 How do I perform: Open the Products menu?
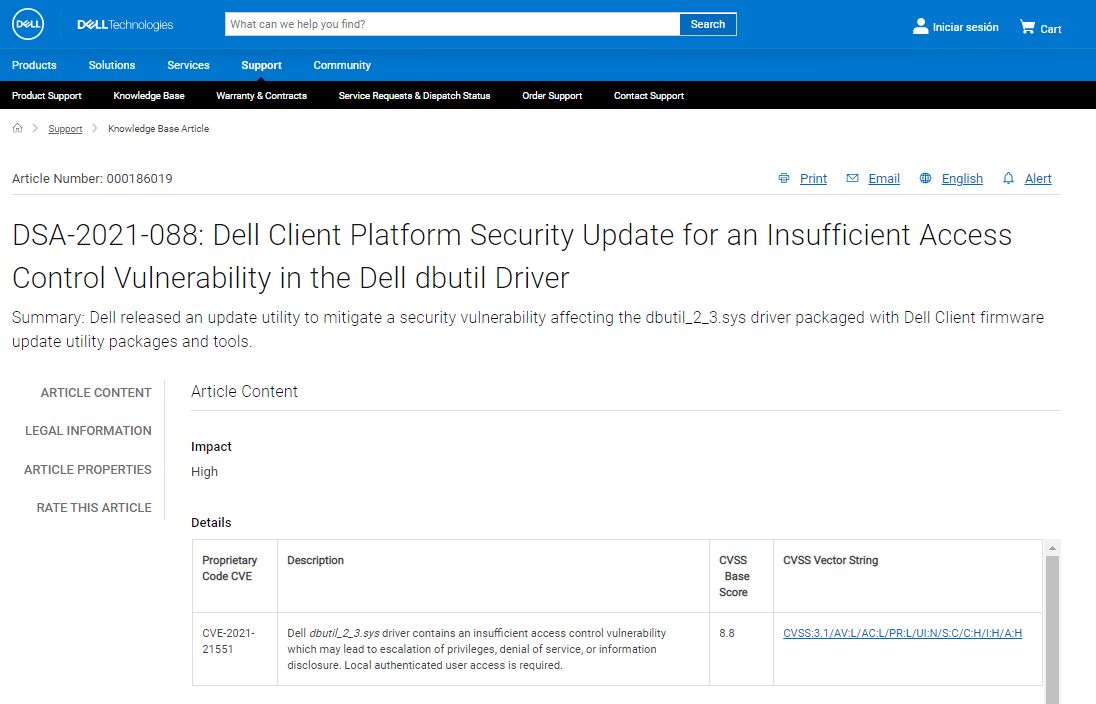[34, 65]
